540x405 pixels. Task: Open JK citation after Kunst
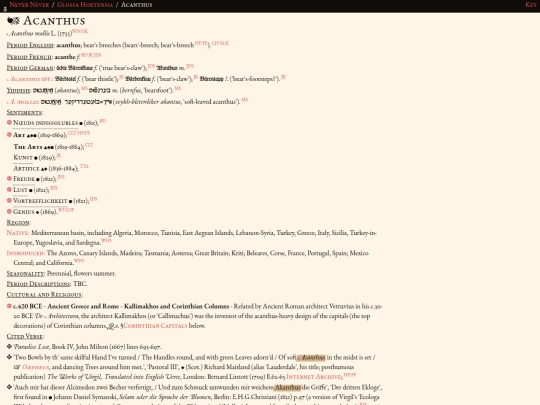click(59, 156)
